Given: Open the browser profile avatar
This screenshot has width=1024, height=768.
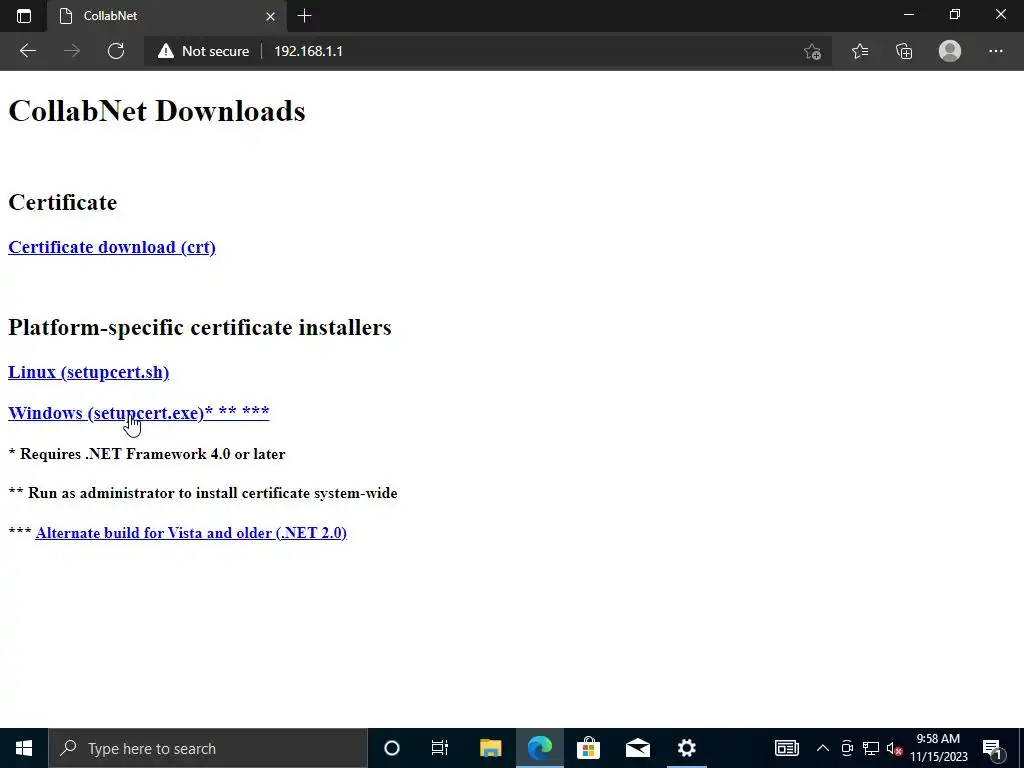Looking at the screenshot, I should coord(950,51).
